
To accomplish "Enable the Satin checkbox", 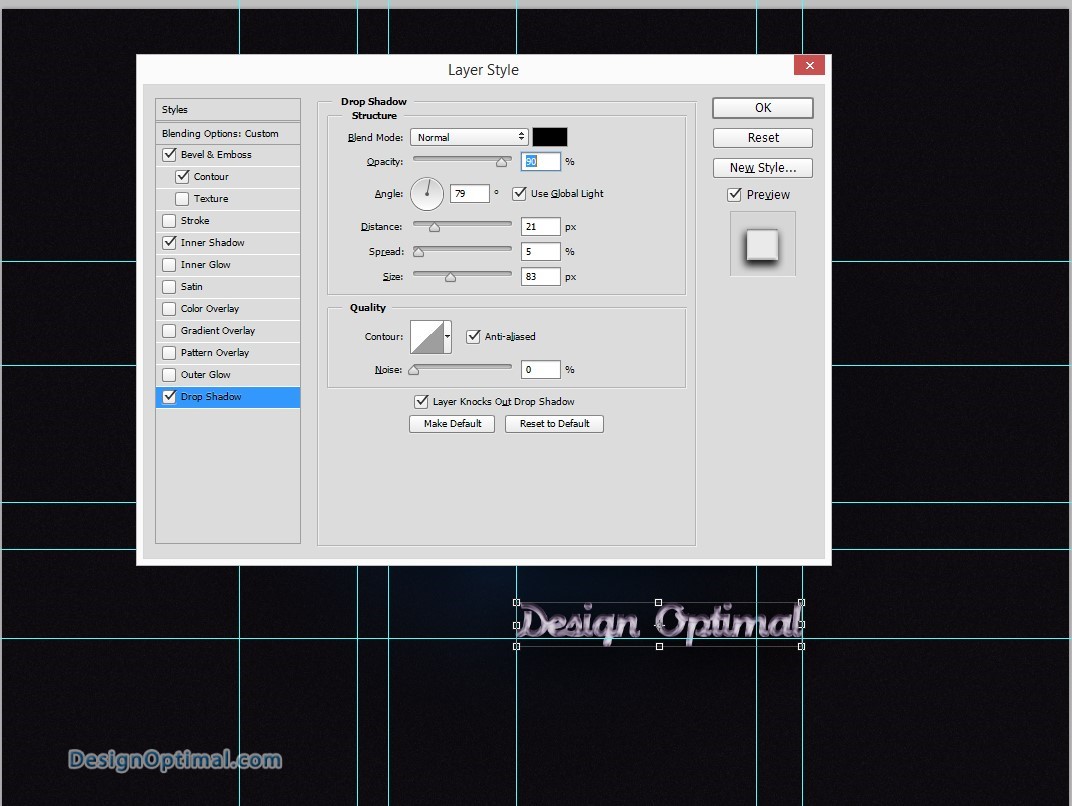I will pyautogui.click(x=169, y=286).
